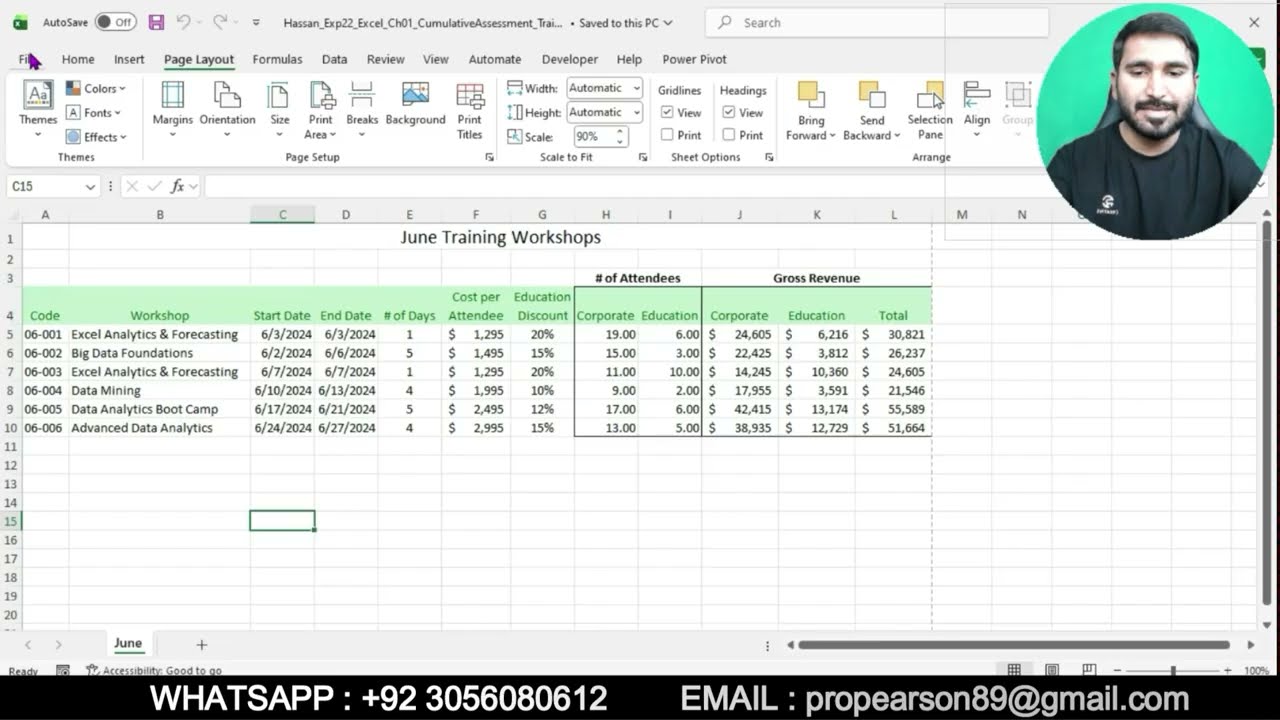
Task: Click the zoom slider in status bar
Action: 1173,670
